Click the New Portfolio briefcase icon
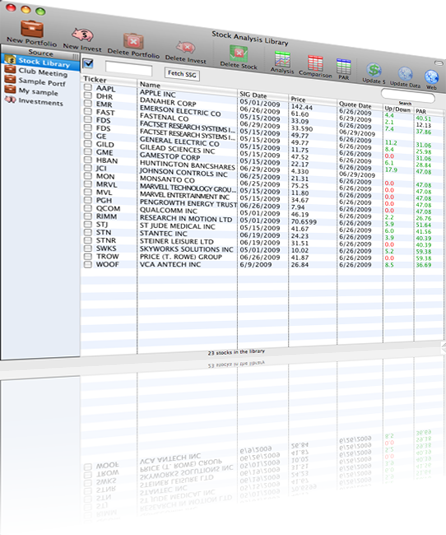This screenshot has width=446, height=535. pyautogui.click(x=32, y=28)
